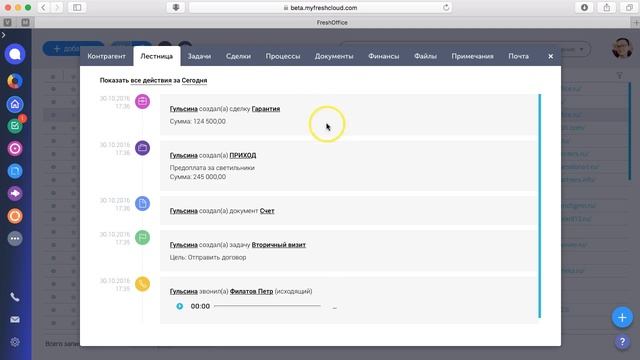Open the mail envelope icon in sidebar
Viewport: 640px width, 360px height.
pyautogui.click(x=15, y=320)
